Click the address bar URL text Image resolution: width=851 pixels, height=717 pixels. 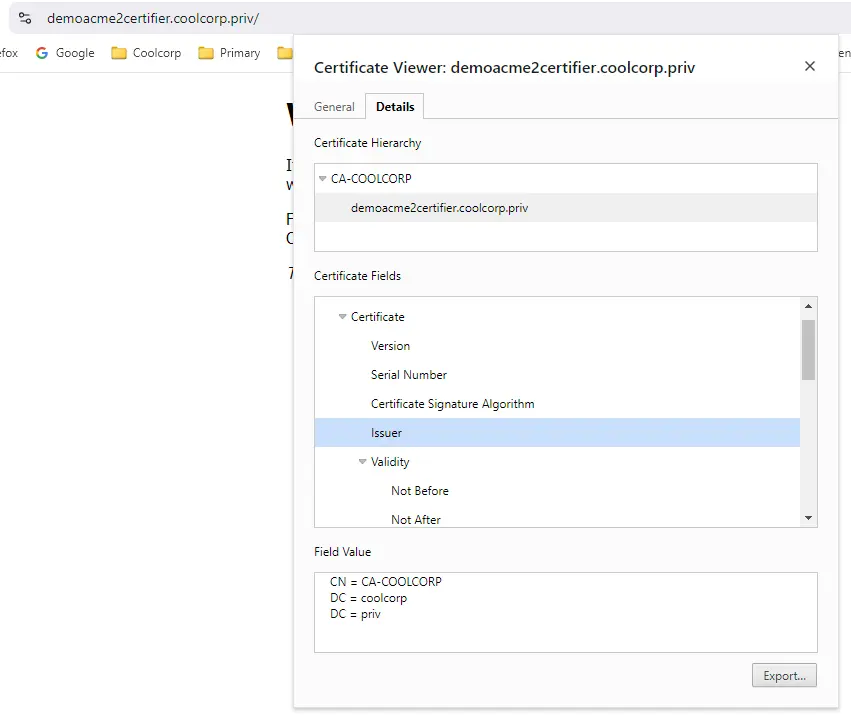coord(152,18)
